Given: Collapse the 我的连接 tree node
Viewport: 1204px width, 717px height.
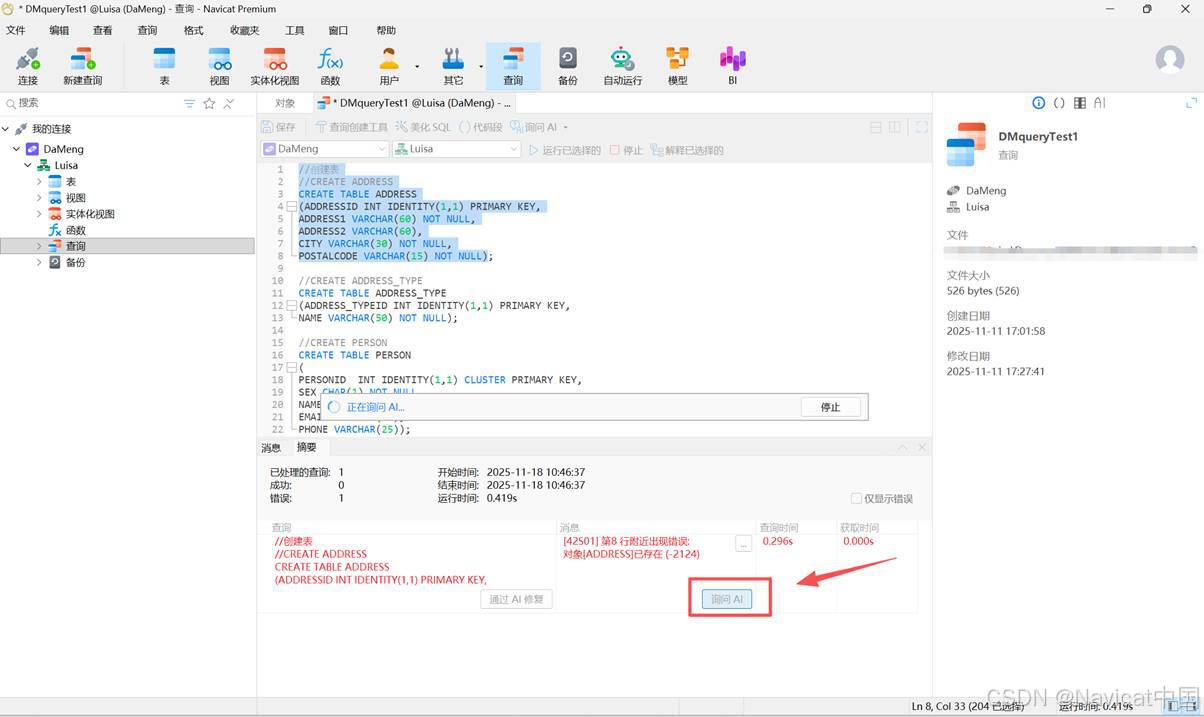Looking at the screenshot, I should (x=6, y=129).
